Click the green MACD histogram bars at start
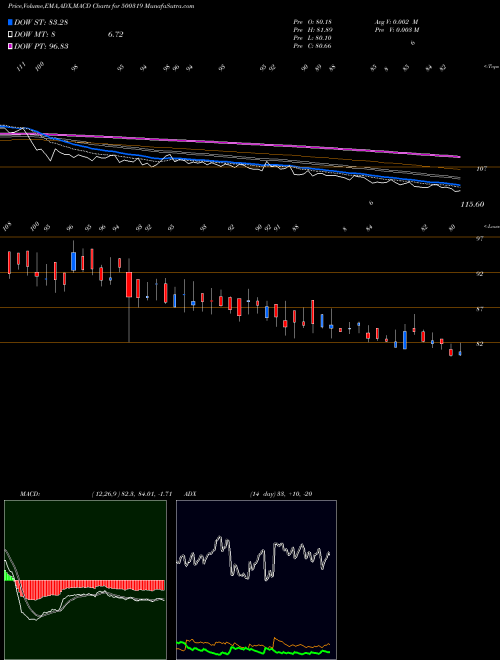The image size is (500, 660). point(8,576)
